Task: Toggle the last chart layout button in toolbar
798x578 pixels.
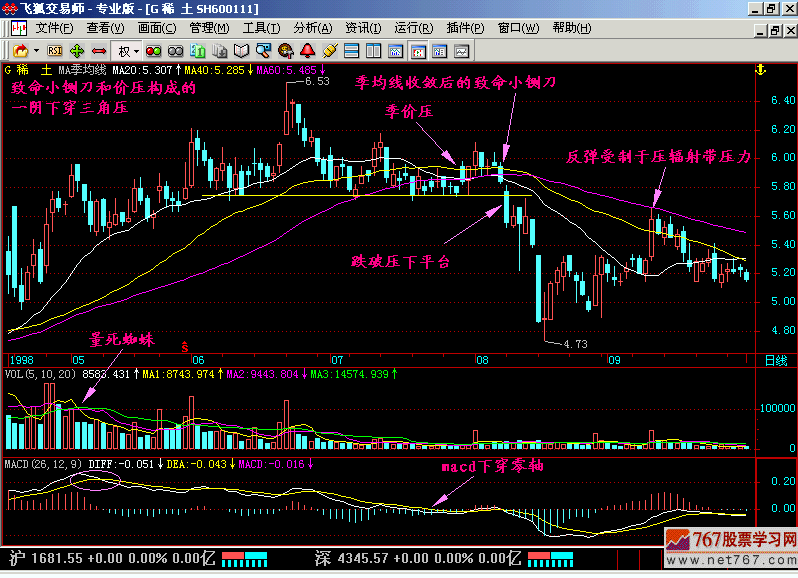Action: [x=461, y=50]
